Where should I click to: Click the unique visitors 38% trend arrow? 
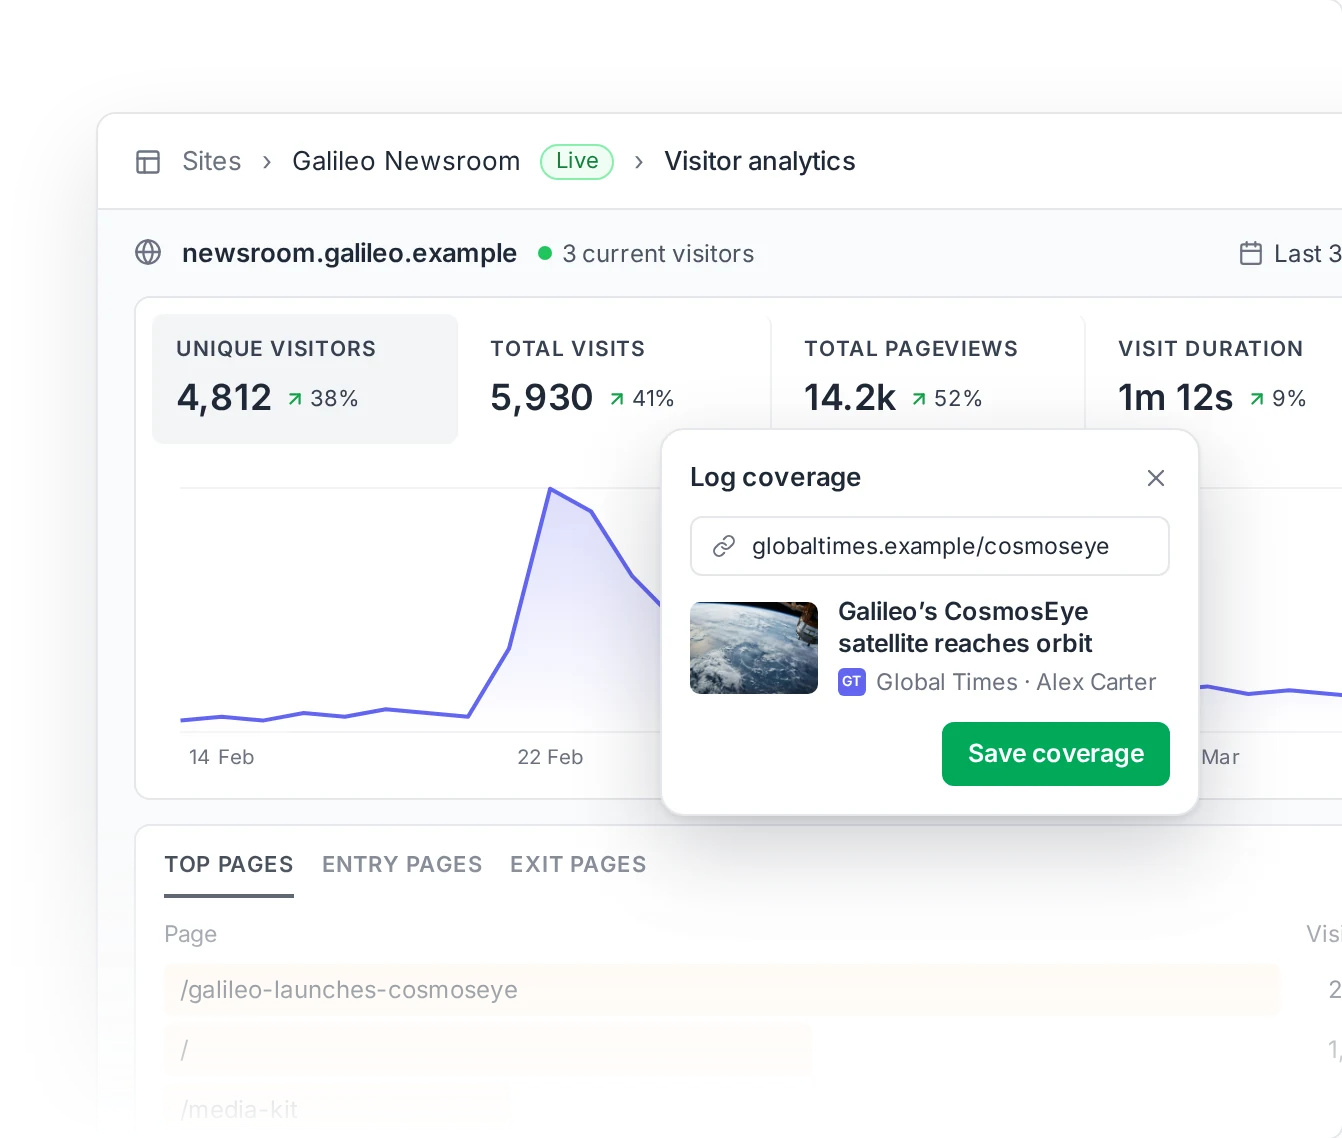tap(295, 399)
